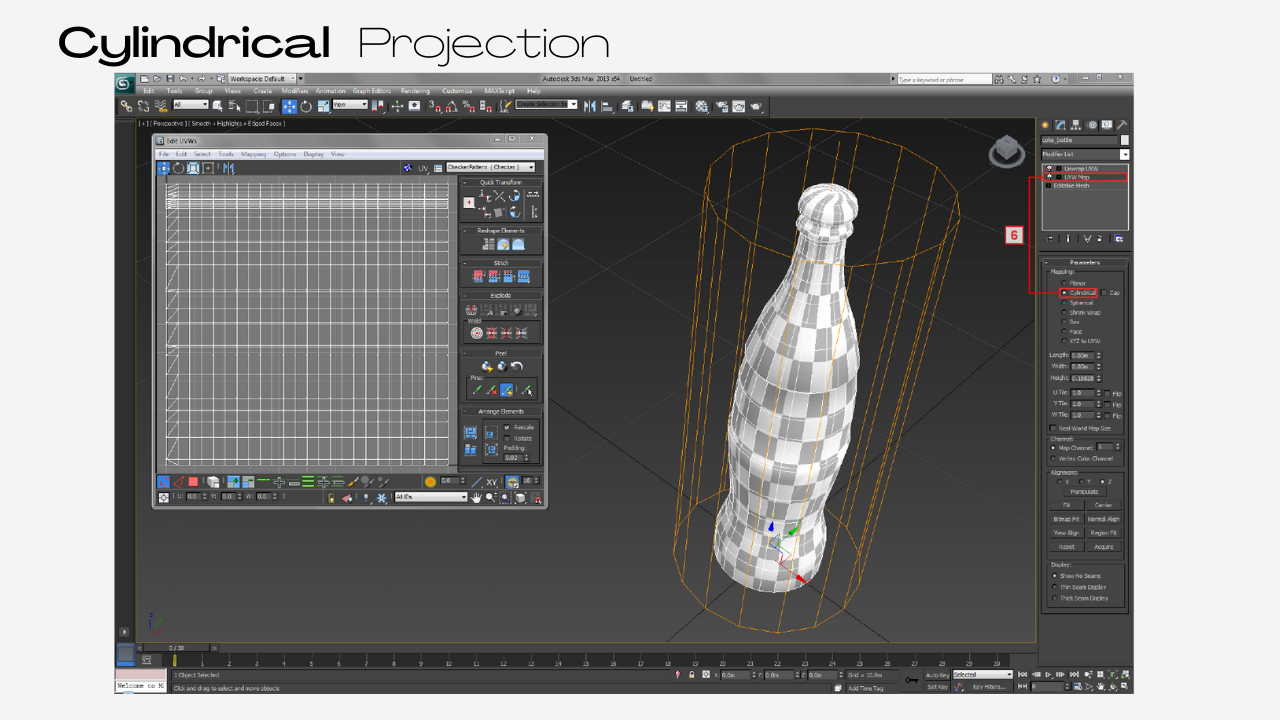Open the Material Editor from the main toolbar
The image size is (1280, 720).
point(700,106)
